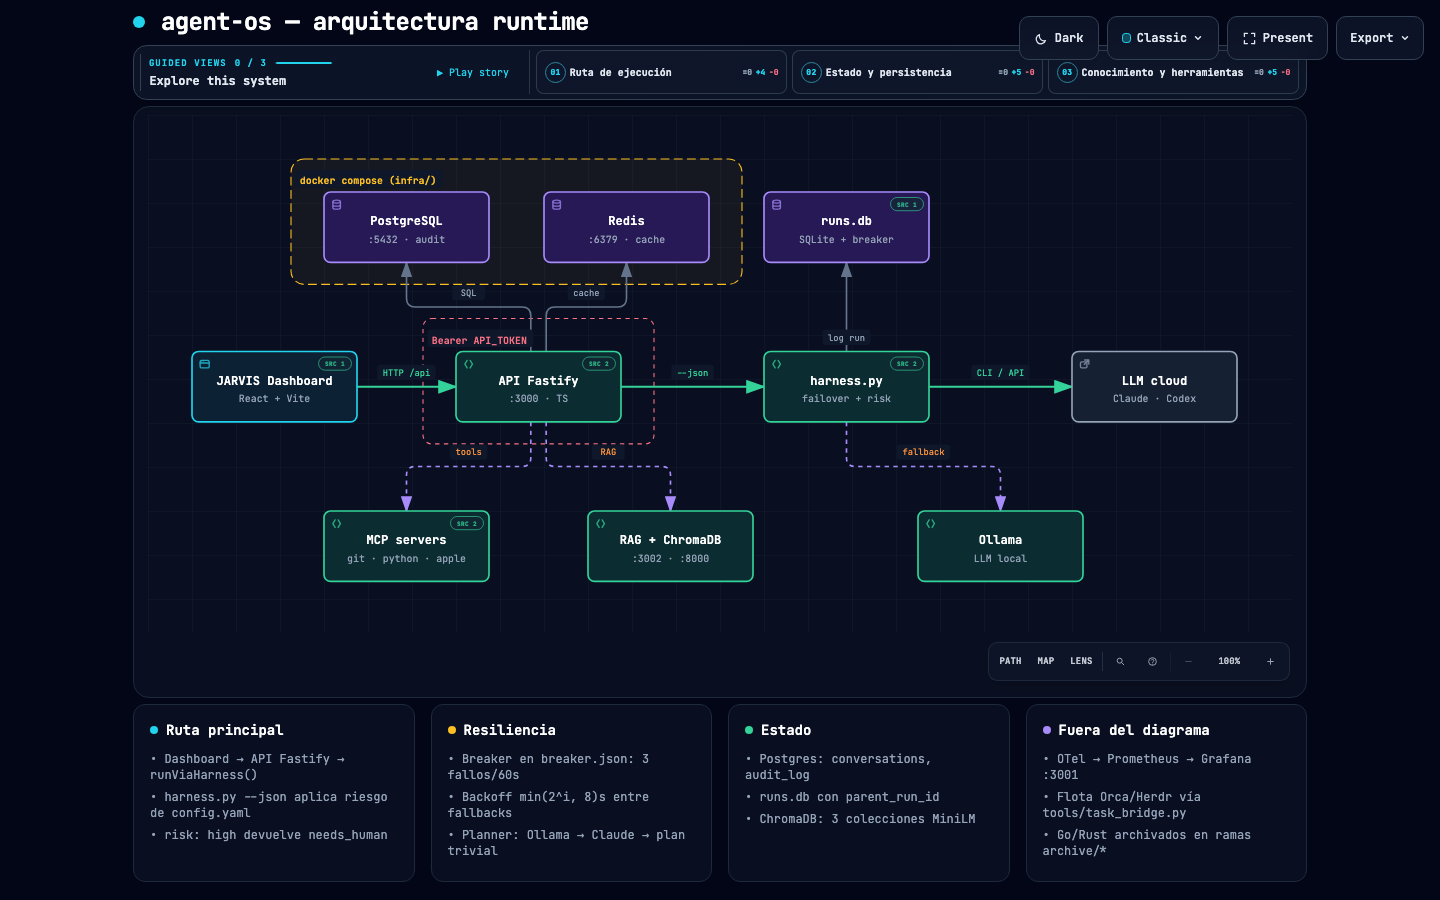Open SRC 2 badge on harness.py
This screenshot has height=900, width=1440.
tap(907, 364)
